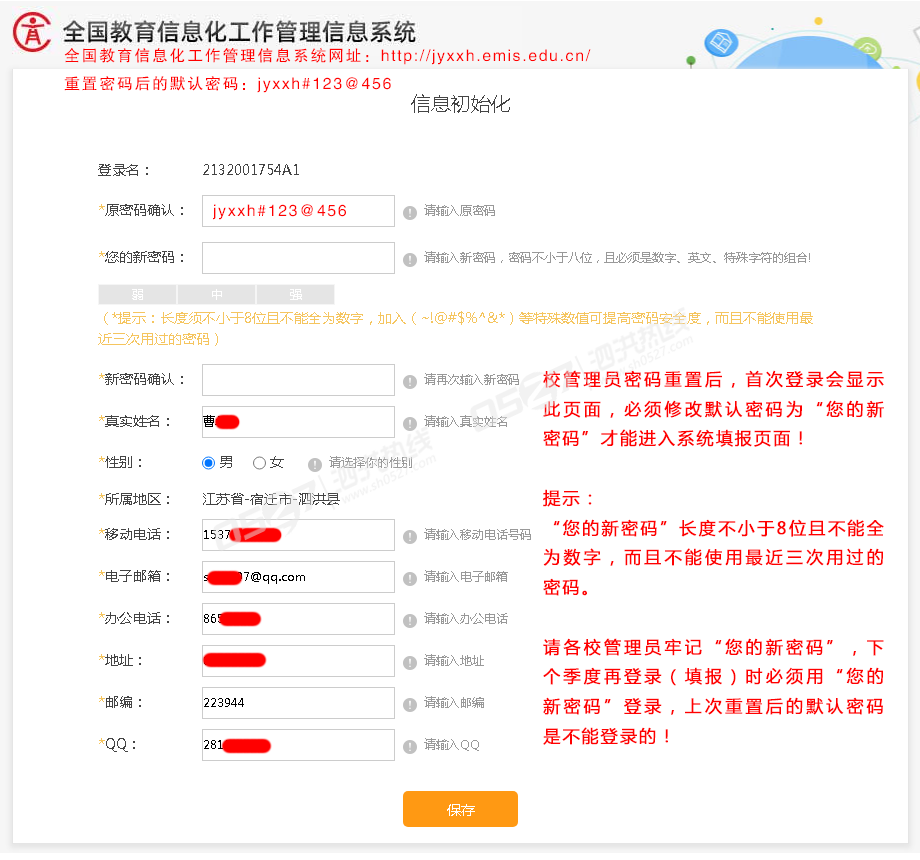Click info icon beside mobile phone field

coord(410,536)
